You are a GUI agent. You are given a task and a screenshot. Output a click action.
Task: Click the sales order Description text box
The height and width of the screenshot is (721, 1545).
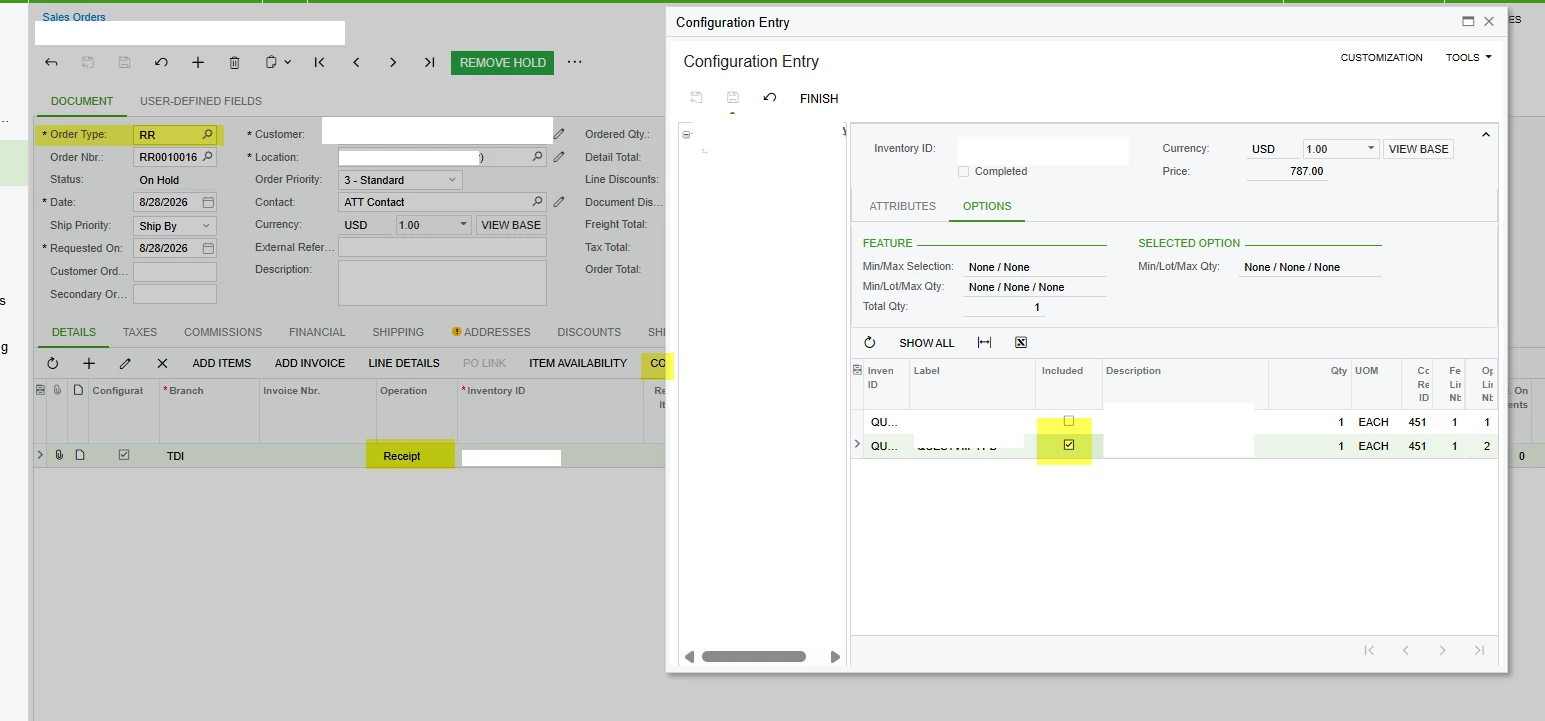click(442, 283)
